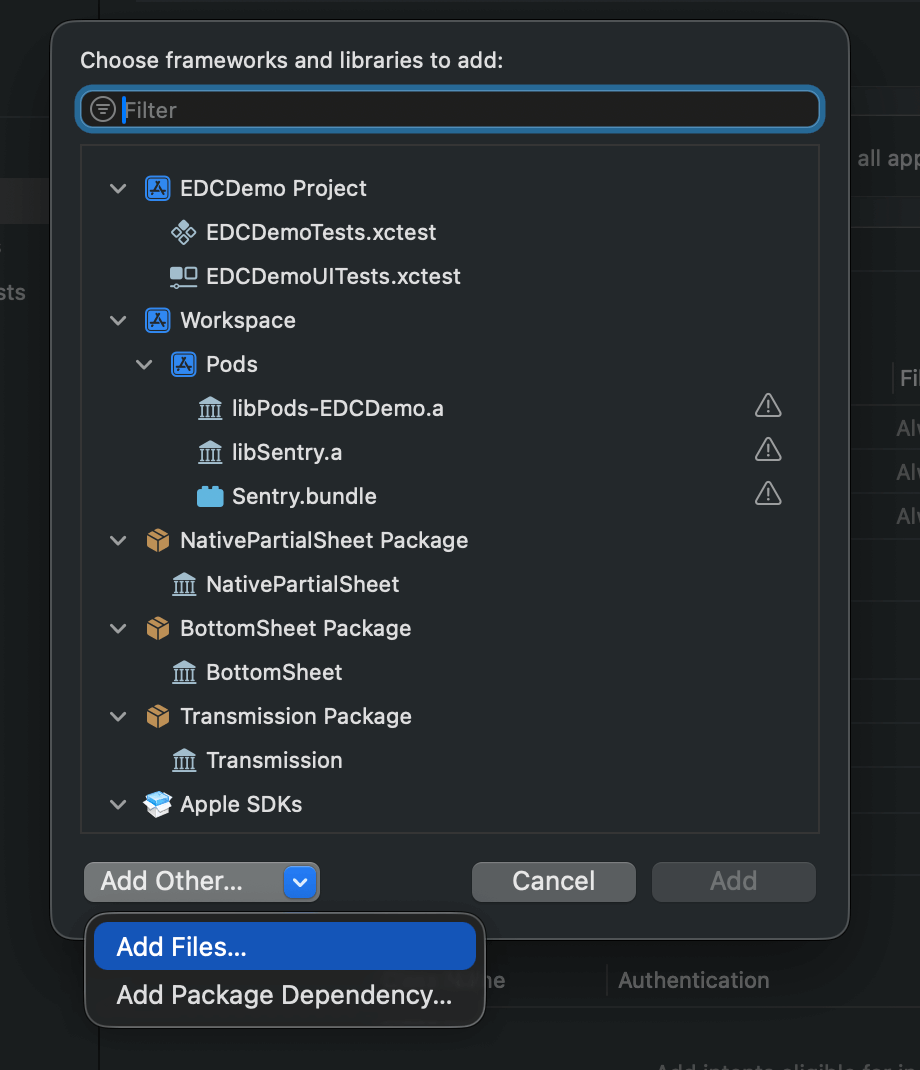Click the warning triangle beside Sentry.bundle
Image resolution: width=920 pixels, height=1070 pixels.
767,493
